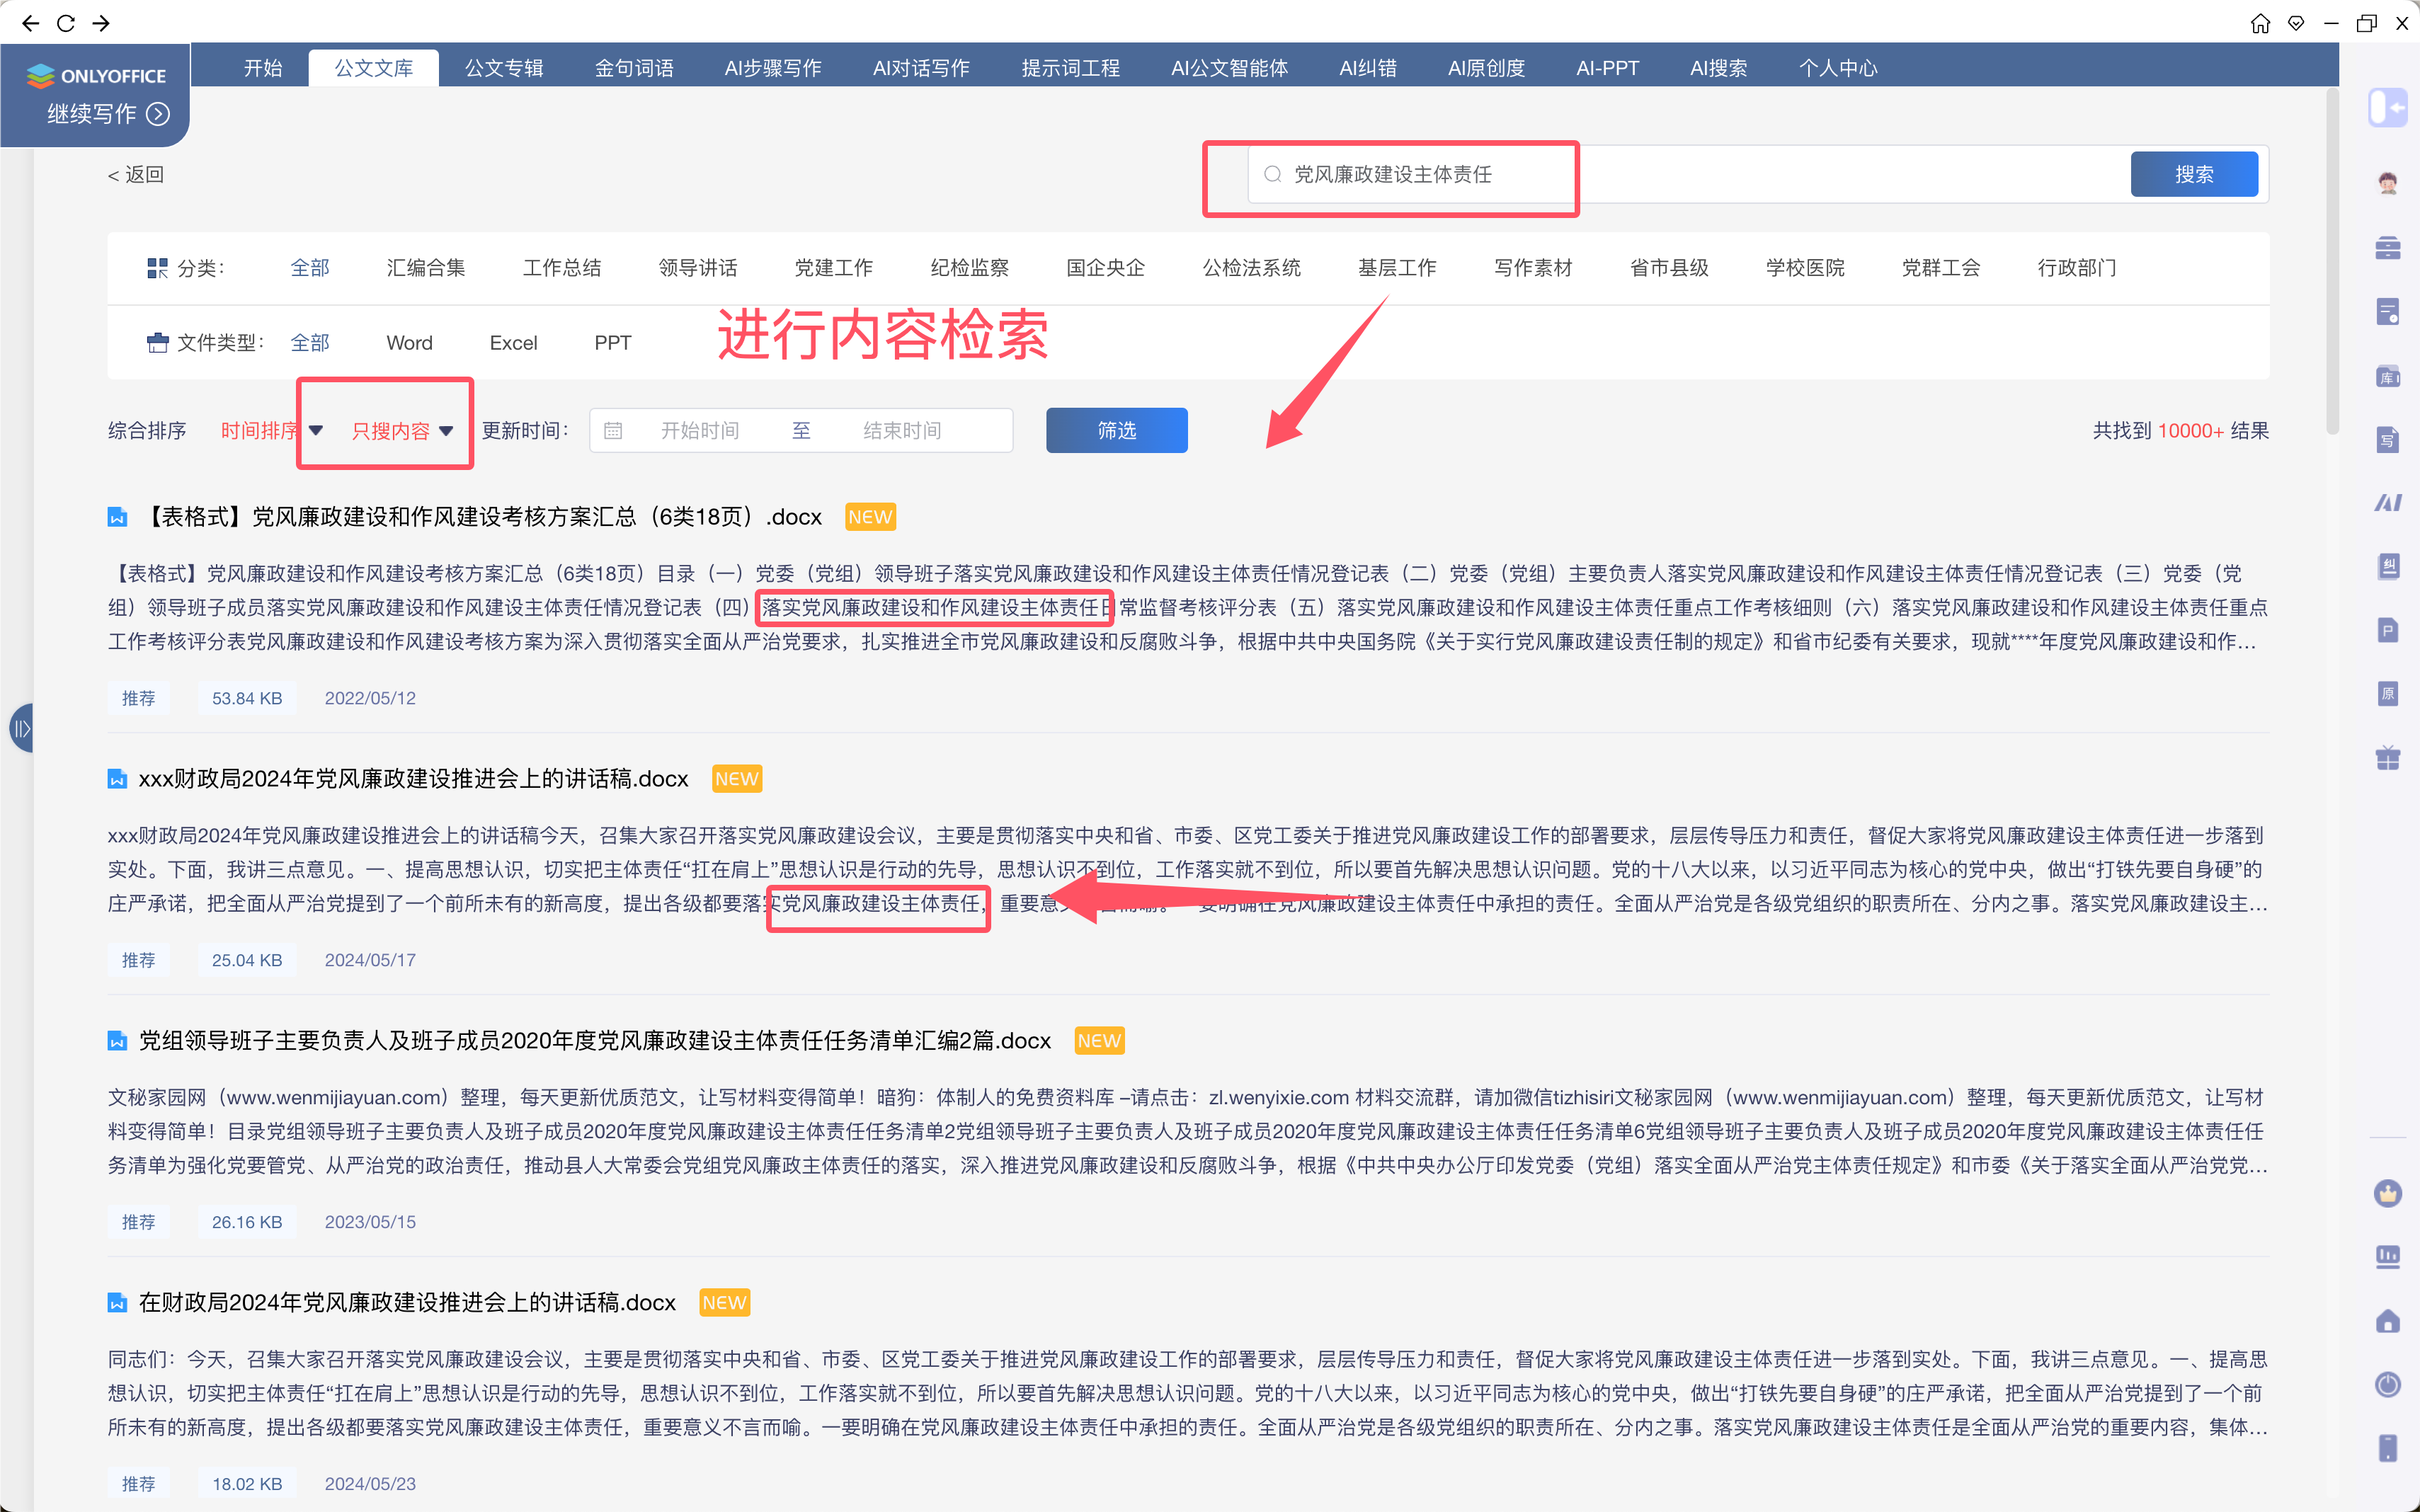Switch to the 金句词语 tab

(x=634, y=67)
